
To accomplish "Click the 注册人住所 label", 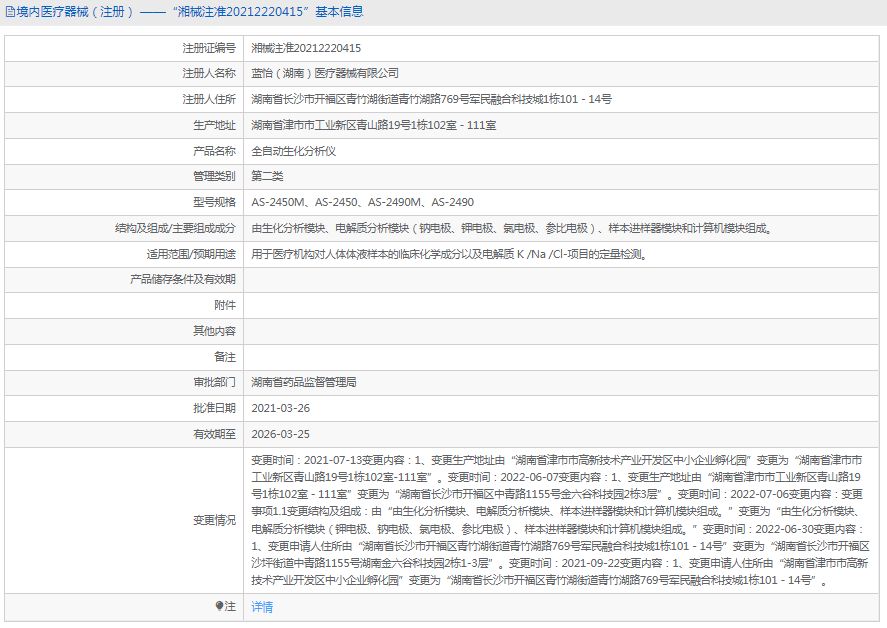I will pos(209,99).
